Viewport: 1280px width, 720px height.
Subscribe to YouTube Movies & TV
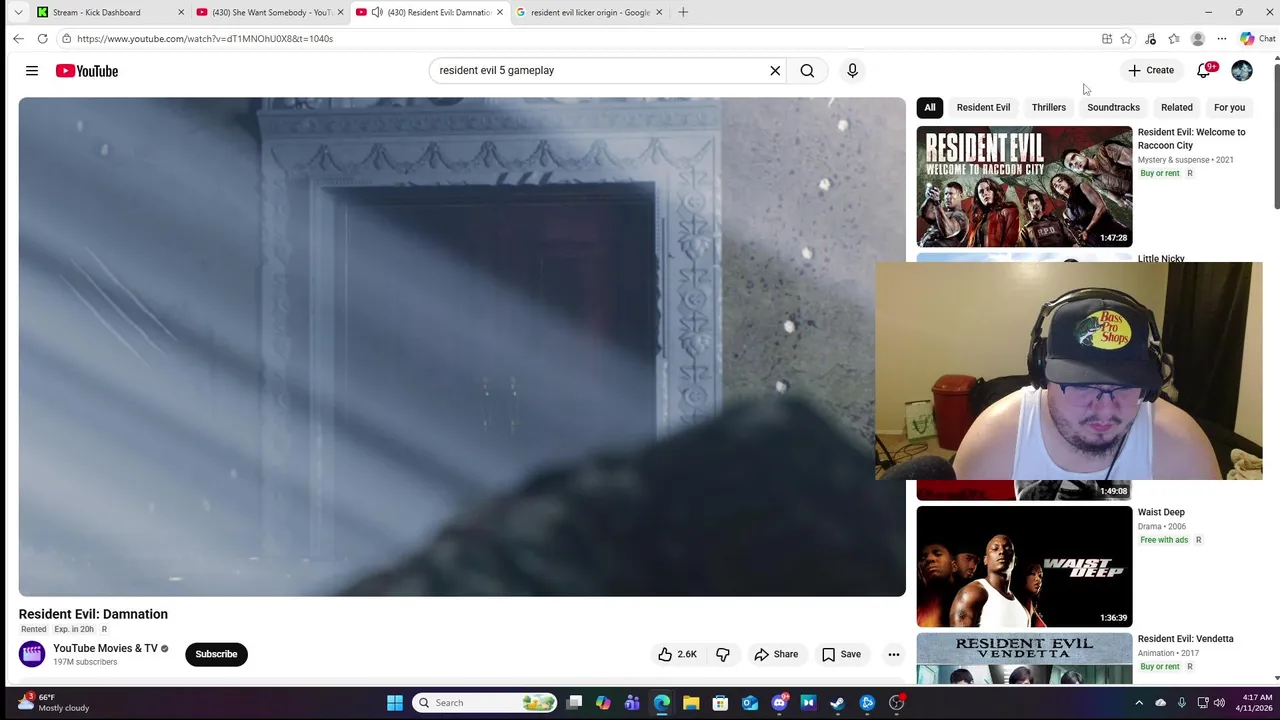[216, 654]
